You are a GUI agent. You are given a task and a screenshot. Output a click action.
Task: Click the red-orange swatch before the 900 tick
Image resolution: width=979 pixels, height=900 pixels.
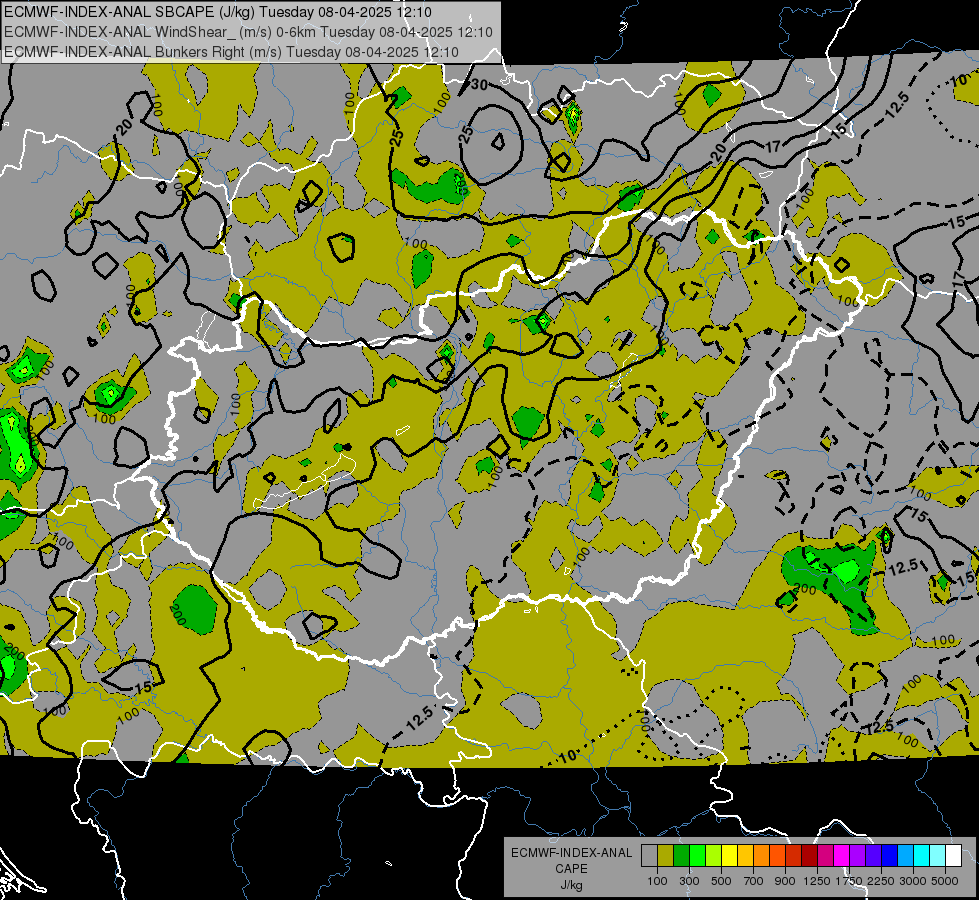777,855
